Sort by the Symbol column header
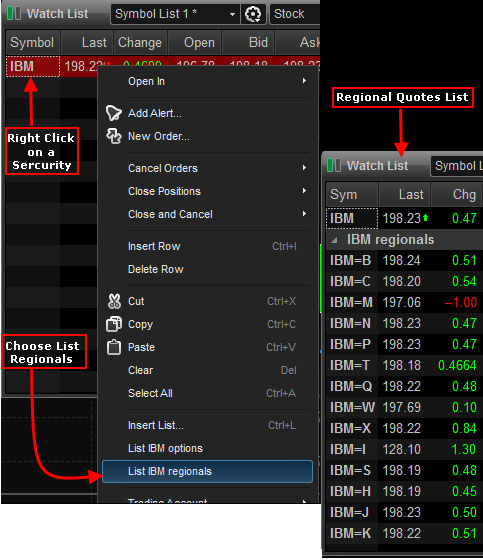 coord(33,42)
